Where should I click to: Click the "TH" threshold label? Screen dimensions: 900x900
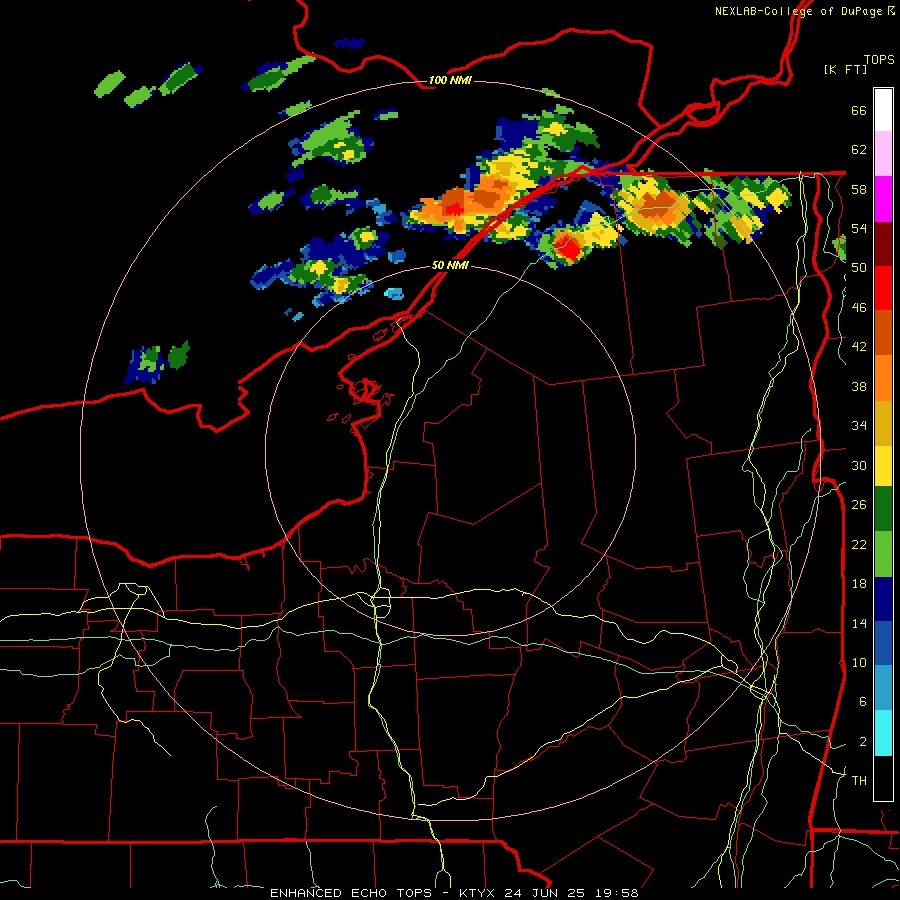coord(859,781)
